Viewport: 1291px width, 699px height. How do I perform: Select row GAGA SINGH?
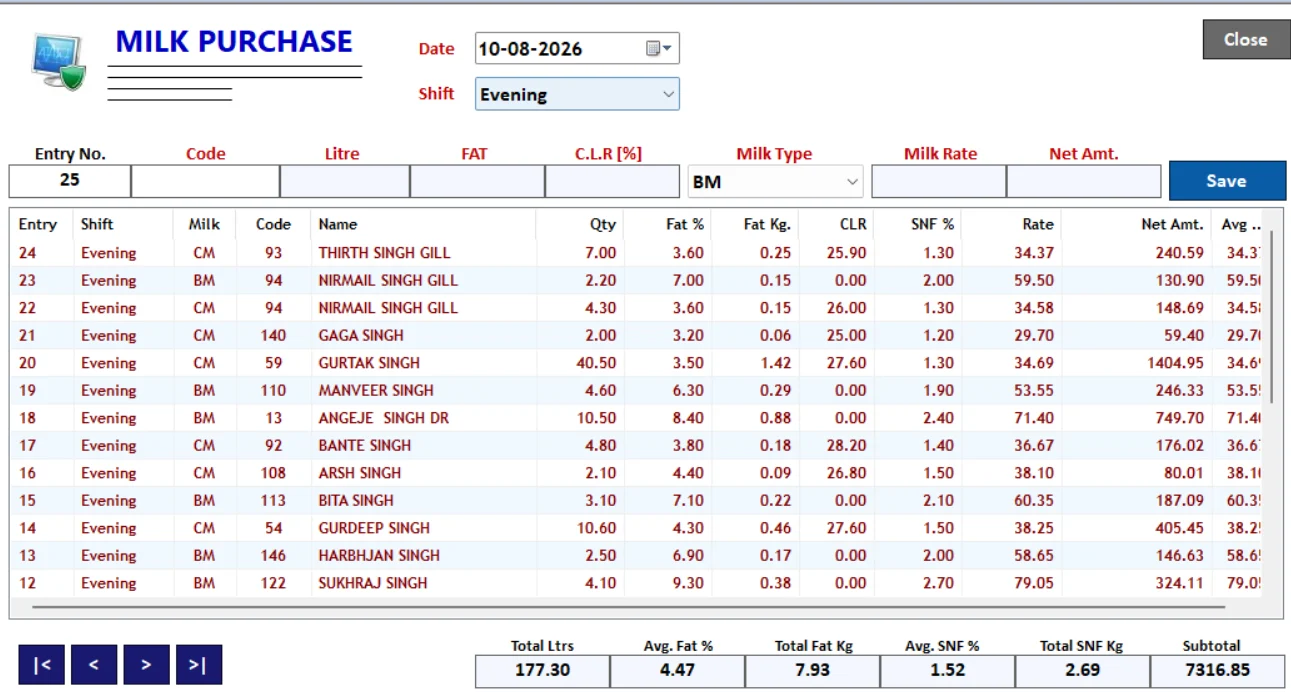click(x=635, y=335)
